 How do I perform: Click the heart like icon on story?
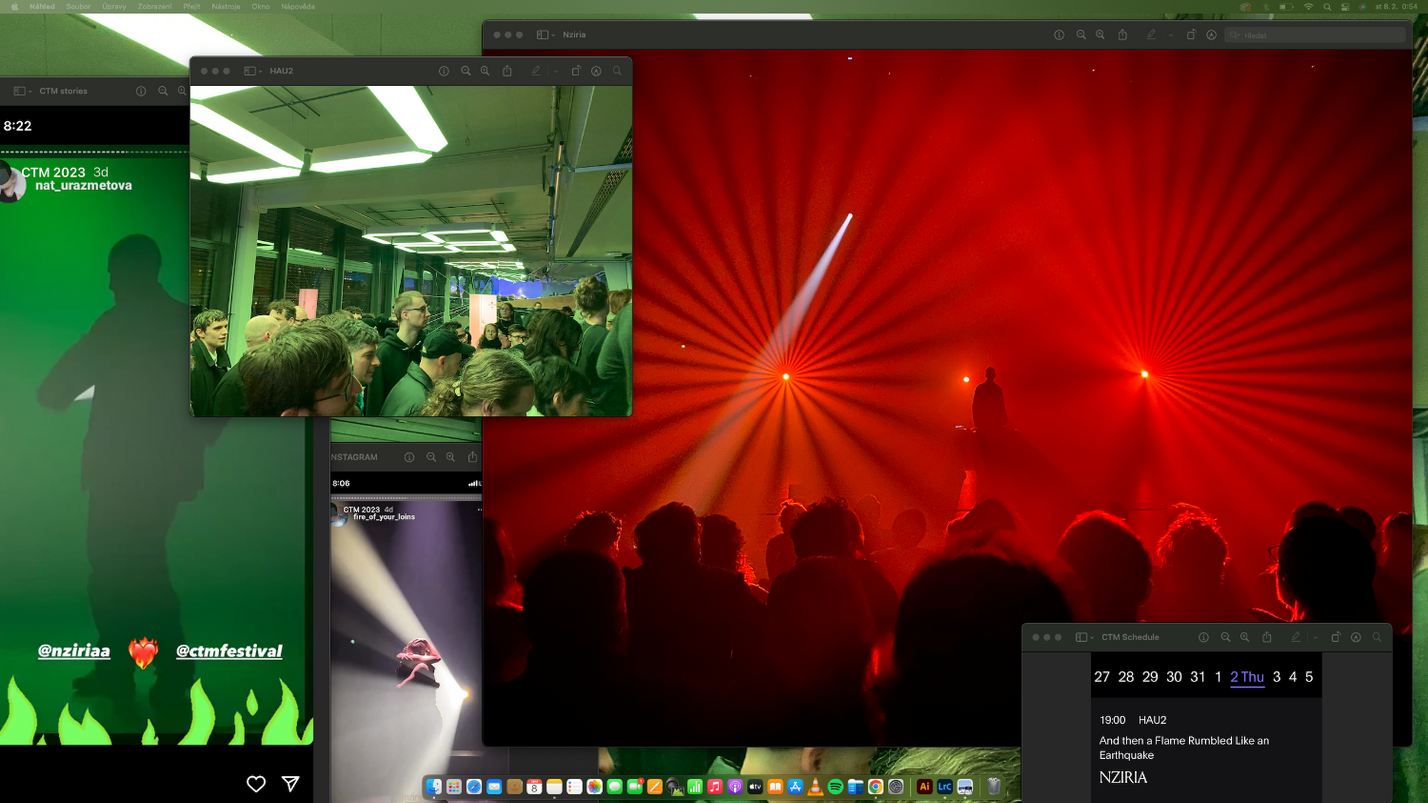pyautogui.click(x=256, y=784)
